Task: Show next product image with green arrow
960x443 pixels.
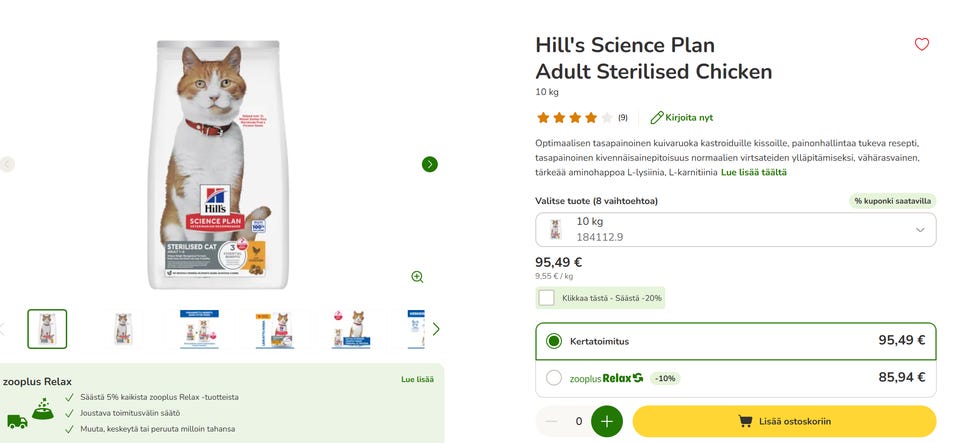Action: click(x=430, y=164)
